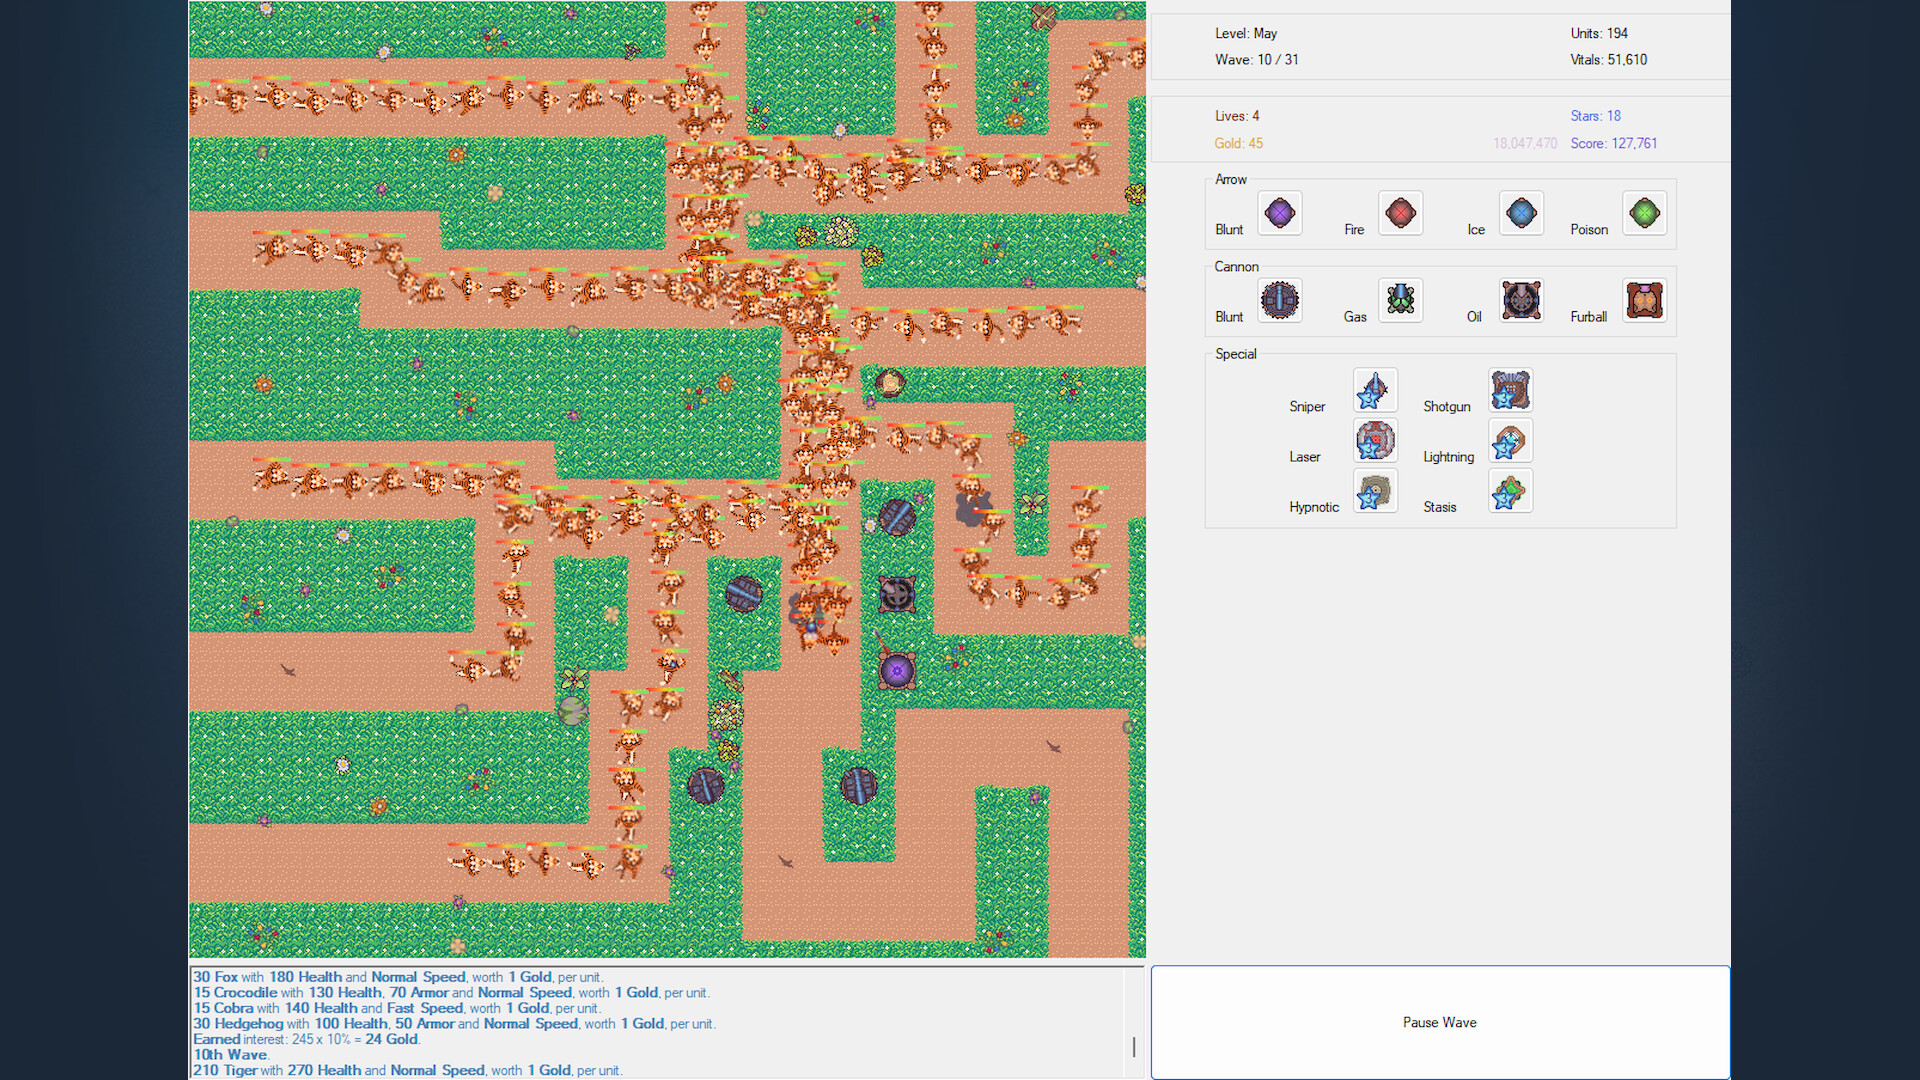The width and height of the screenshot is (1920, 1080).
Task: Select the Poison arrow tower
Action: coord(1644,213)
